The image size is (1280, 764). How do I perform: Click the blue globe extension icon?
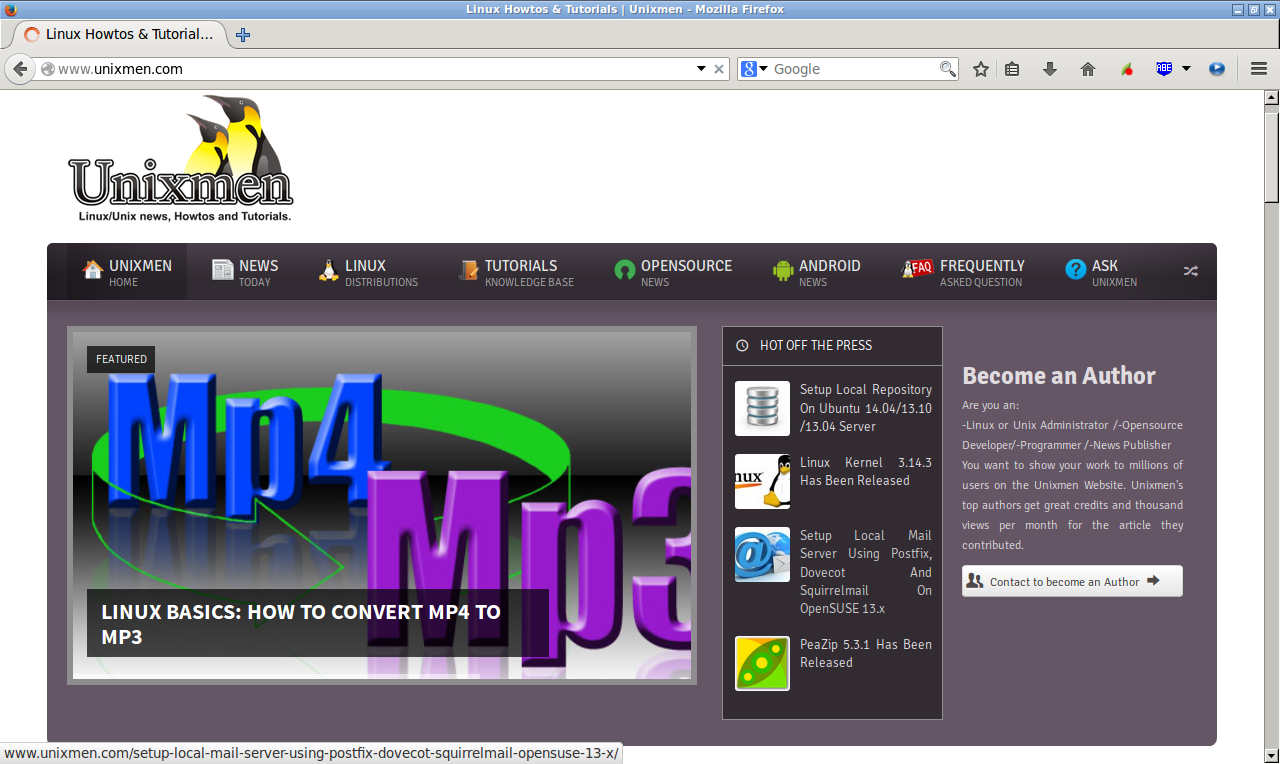pos(1217,69)
